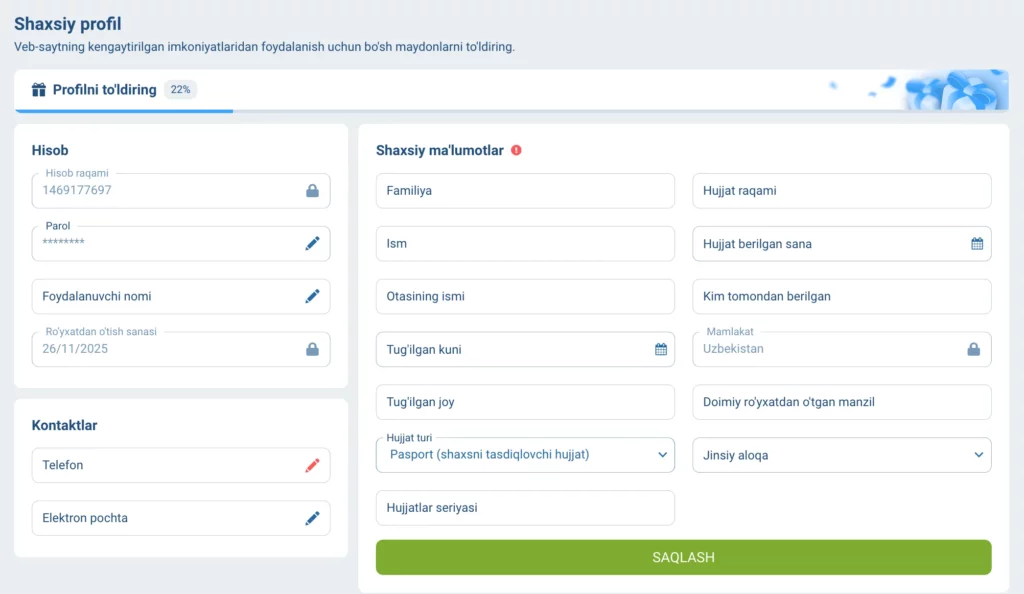Click the lock icon beside Ro'yxatdan o'tish sanasi

click(x=313, y=349)
